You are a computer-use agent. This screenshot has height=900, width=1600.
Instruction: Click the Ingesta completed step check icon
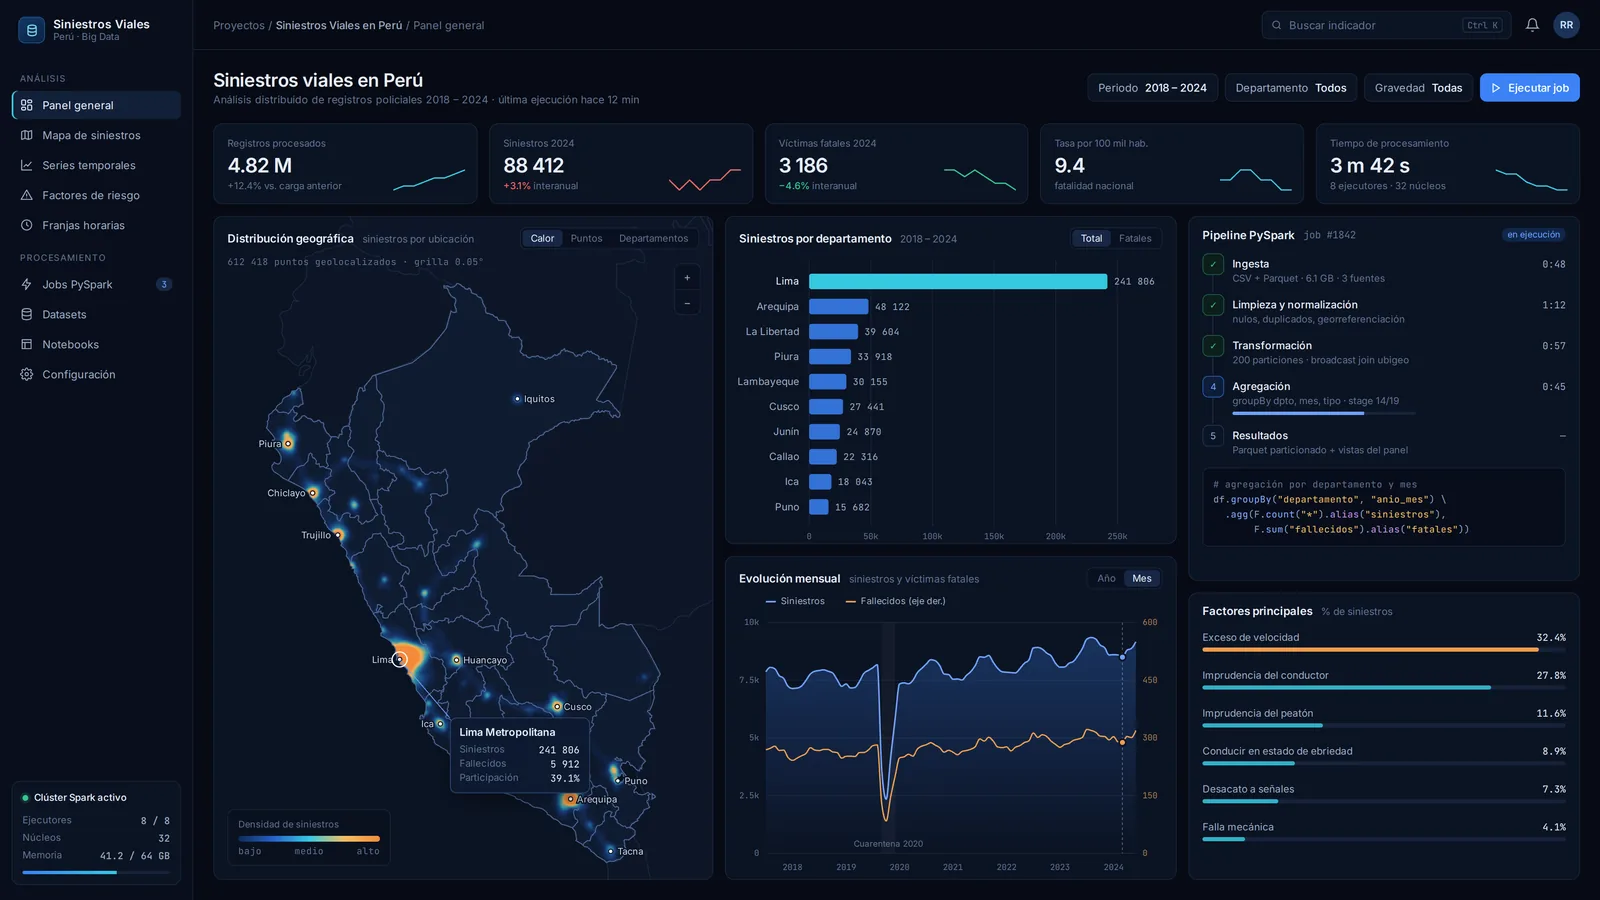pos(1213,264)
